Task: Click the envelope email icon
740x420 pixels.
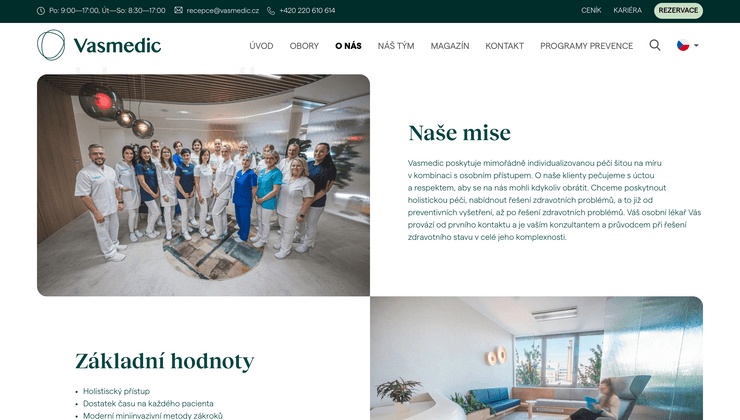Action: point(178,10)
